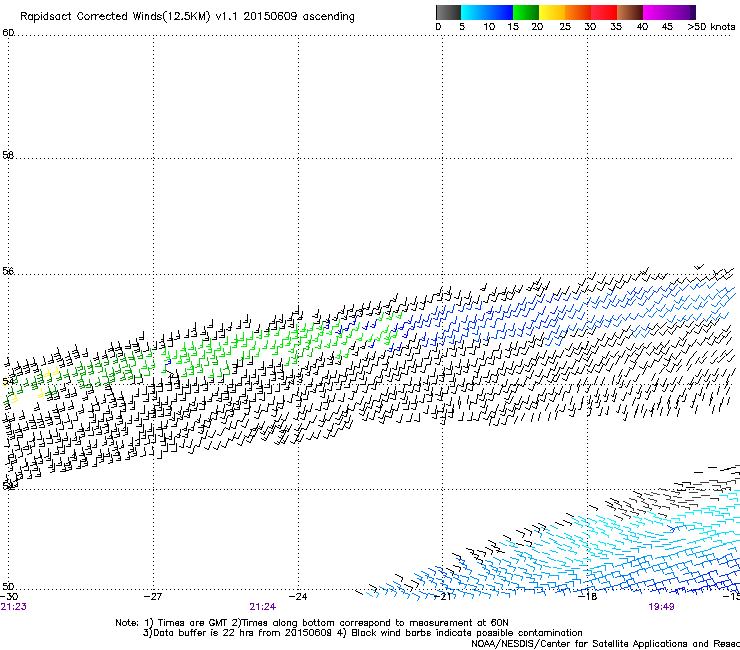This screenshot has height=650, width=740.
Task: Click the latitude label '60'
Action: click(x=8, y=33)
